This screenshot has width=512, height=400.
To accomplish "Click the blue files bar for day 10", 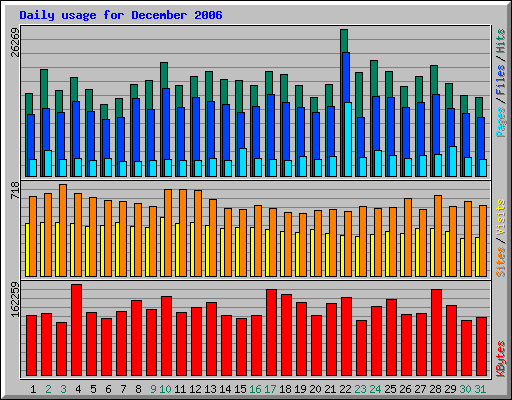I will tap(166, 124).
